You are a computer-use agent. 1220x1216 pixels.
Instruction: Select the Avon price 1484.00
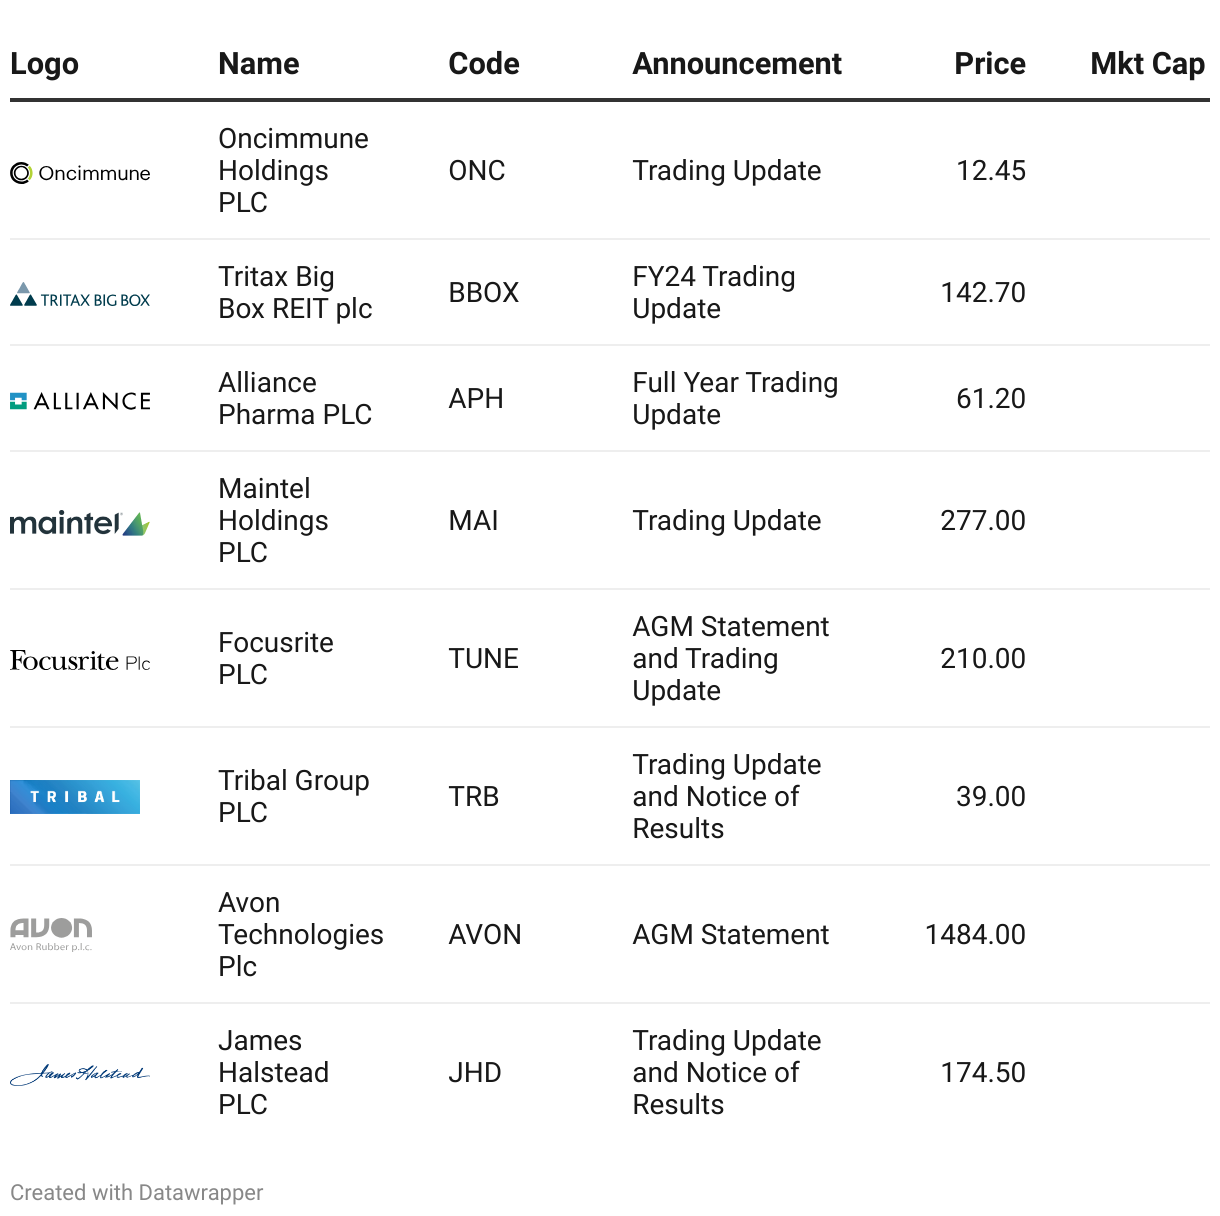(975, 935)
